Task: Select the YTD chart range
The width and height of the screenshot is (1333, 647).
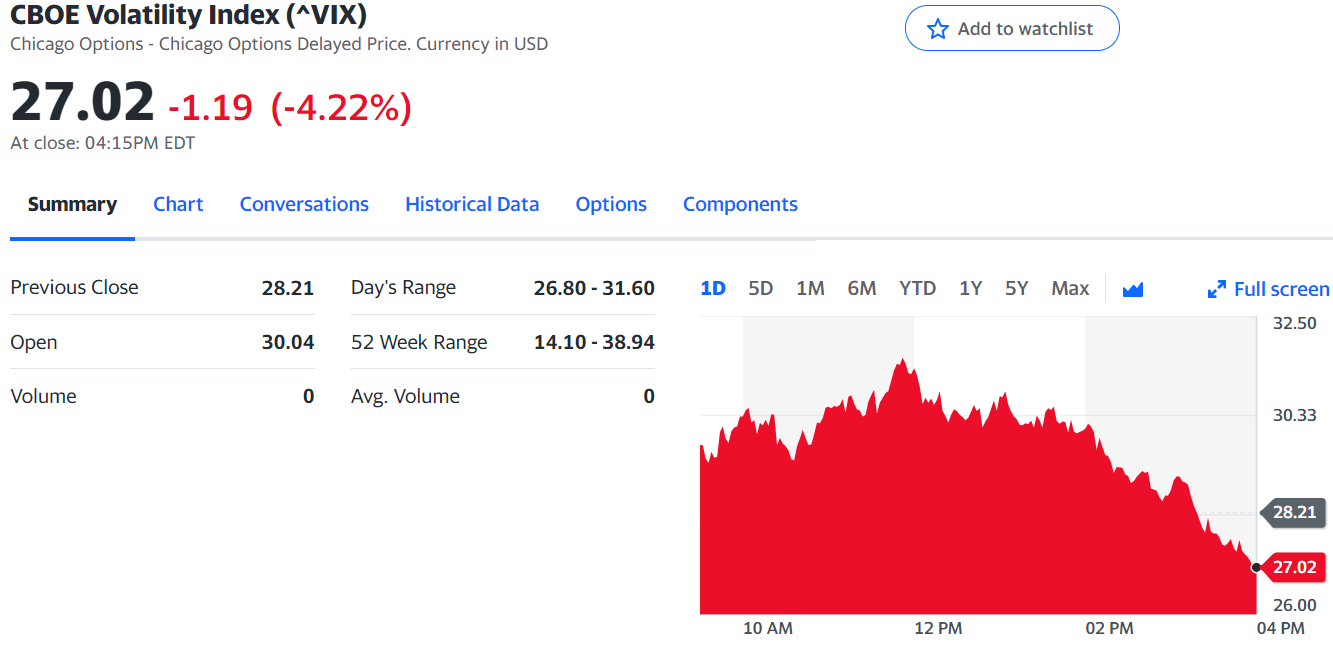Action: point(918,288)
